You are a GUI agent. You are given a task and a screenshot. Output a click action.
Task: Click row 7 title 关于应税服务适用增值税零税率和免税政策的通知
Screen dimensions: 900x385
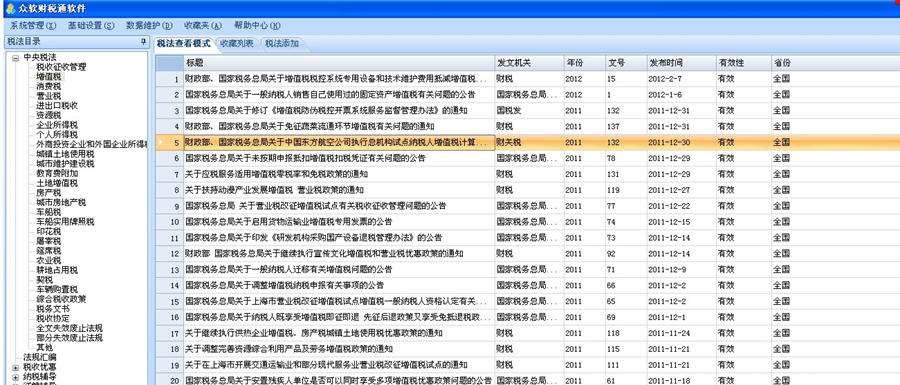339,174
